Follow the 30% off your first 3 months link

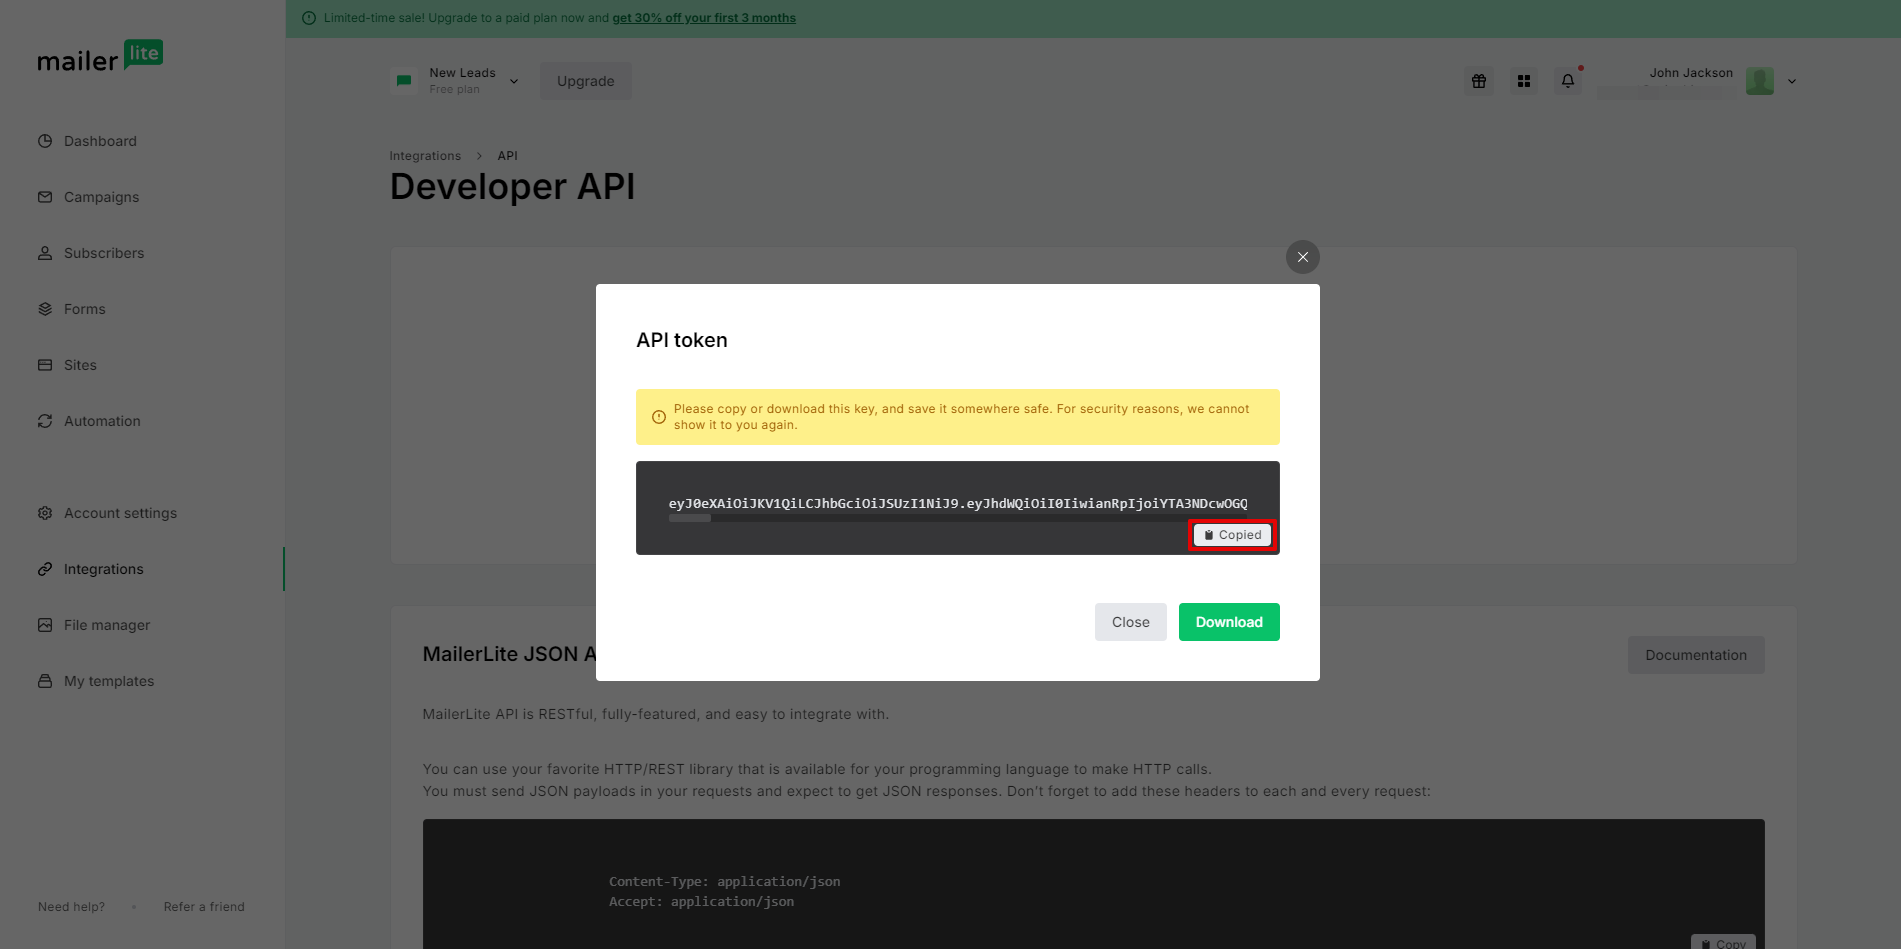click(x=704, y=18)
